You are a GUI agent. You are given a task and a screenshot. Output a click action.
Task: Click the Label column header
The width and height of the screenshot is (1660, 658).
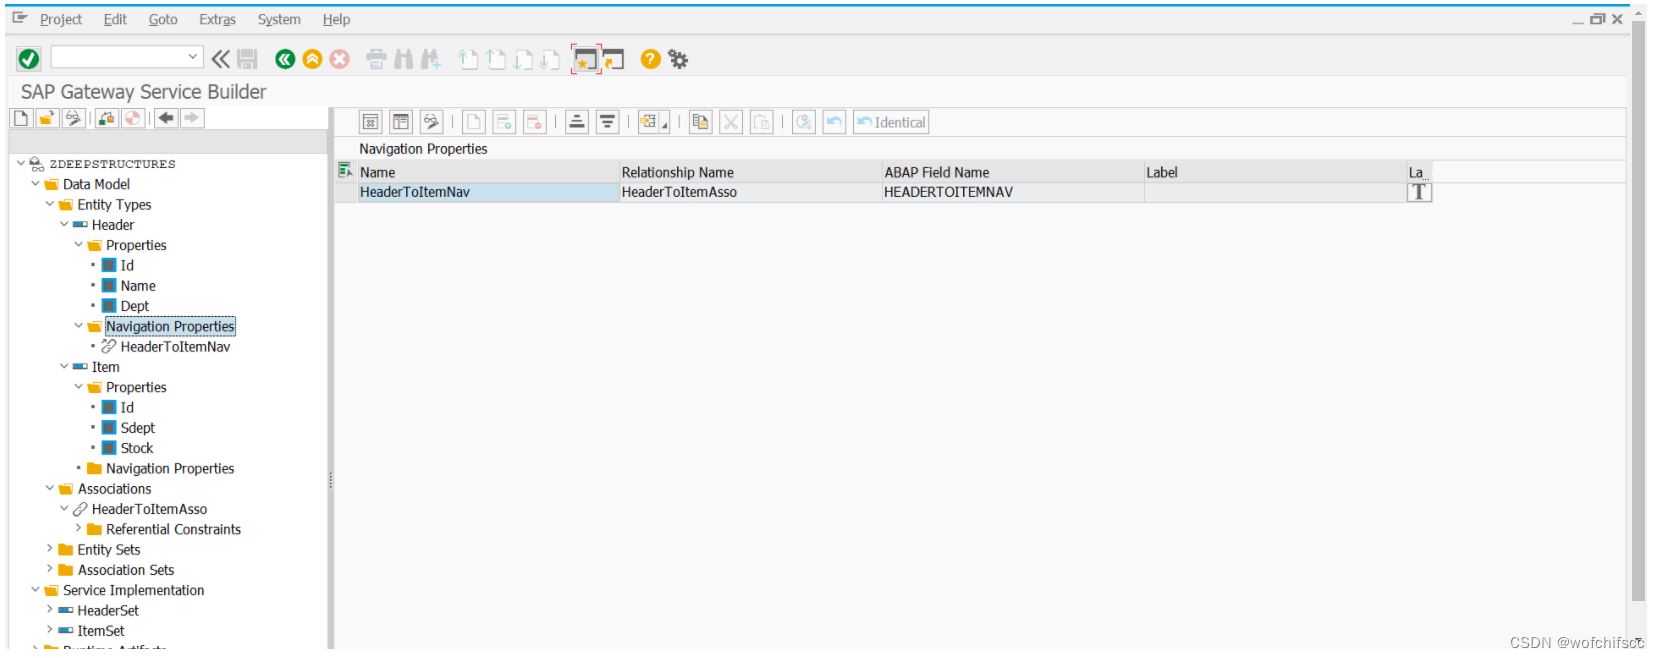tap(1275, 172)
